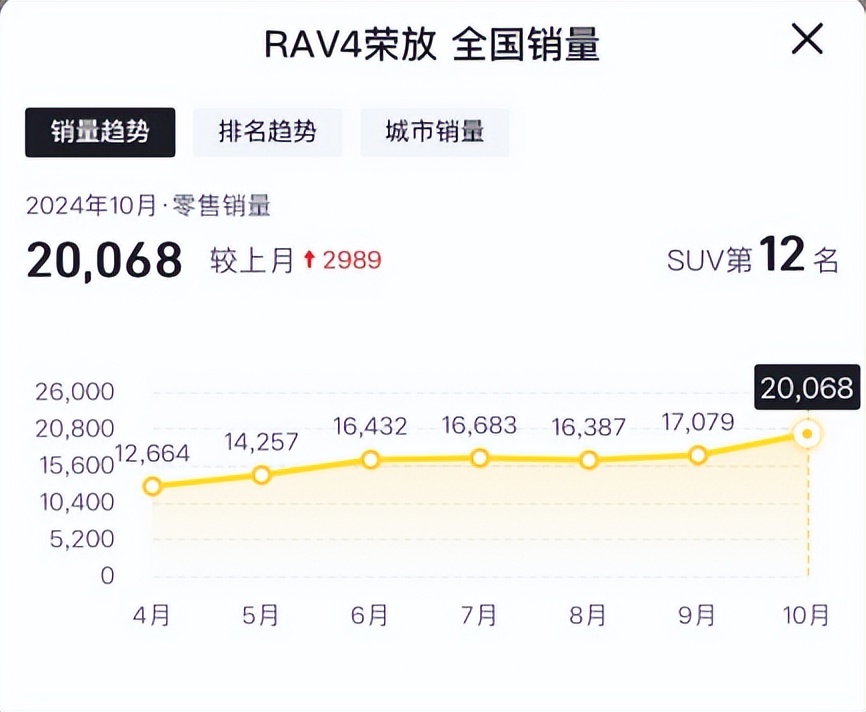
Task: Click the large 20,068 sales figure
Action: pyautogui.click(x=104, y=260)
